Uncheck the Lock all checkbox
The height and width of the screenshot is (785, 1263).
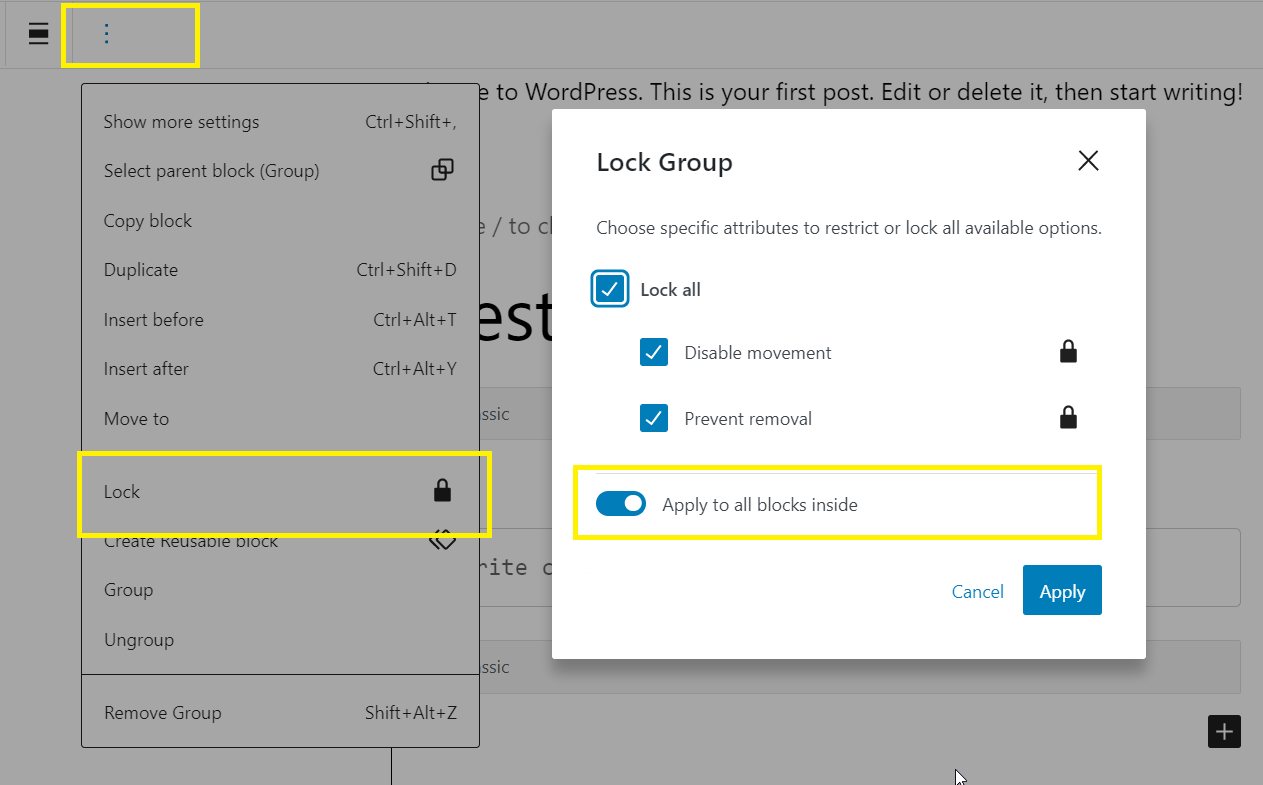tap(610, 289)
